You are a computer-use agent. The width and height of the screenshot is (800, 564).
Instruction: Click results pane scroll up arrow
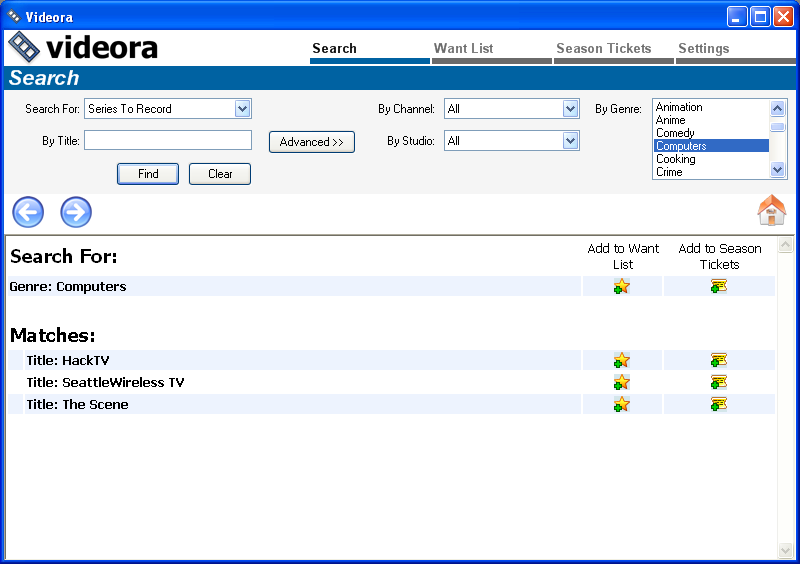[785, 246]
